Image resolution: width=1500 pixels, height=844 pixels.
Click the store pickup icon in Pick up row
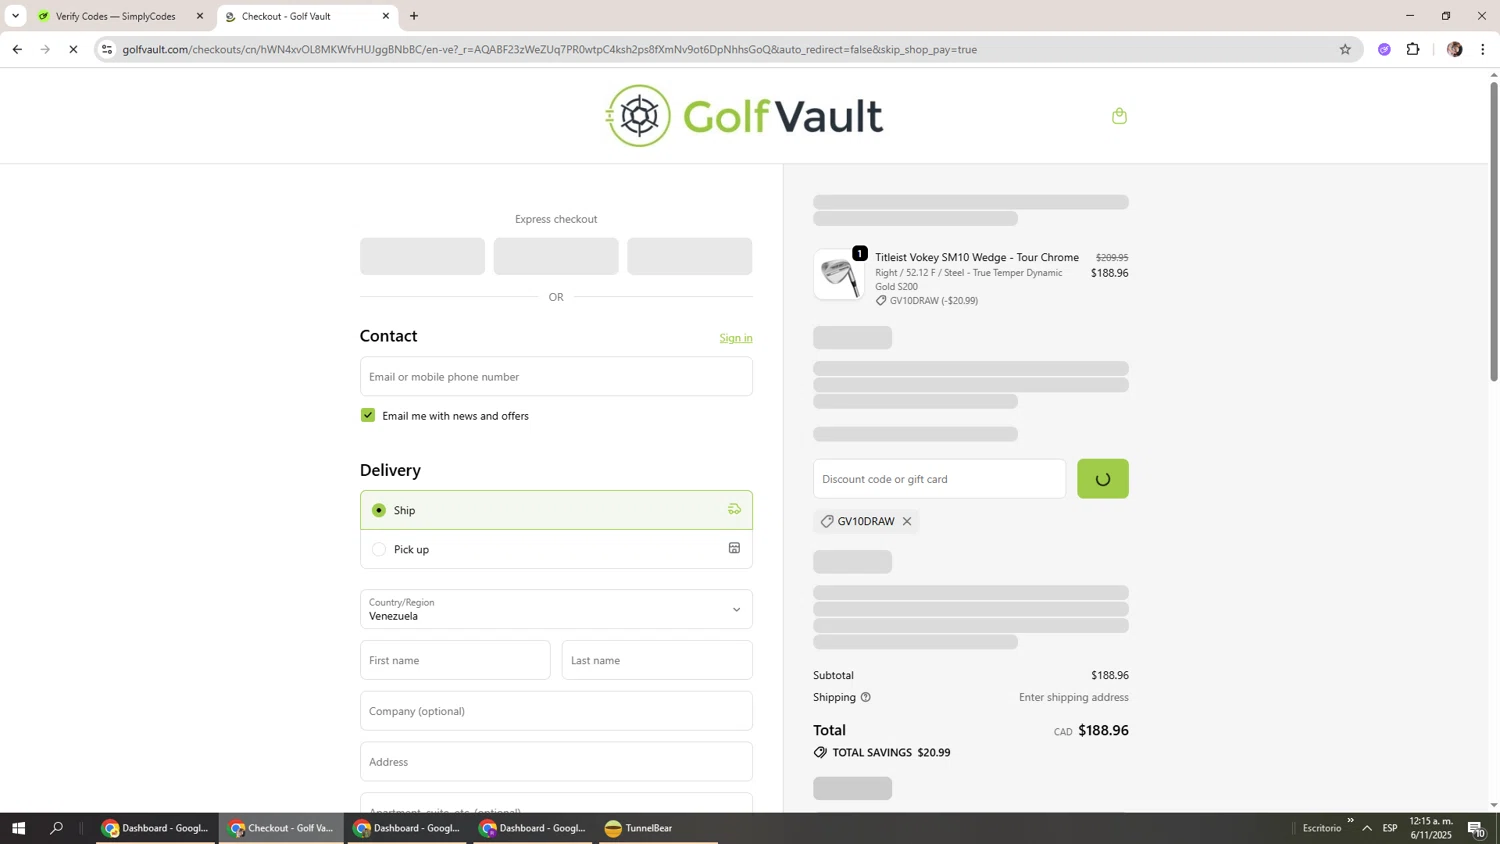pos(734,548)
